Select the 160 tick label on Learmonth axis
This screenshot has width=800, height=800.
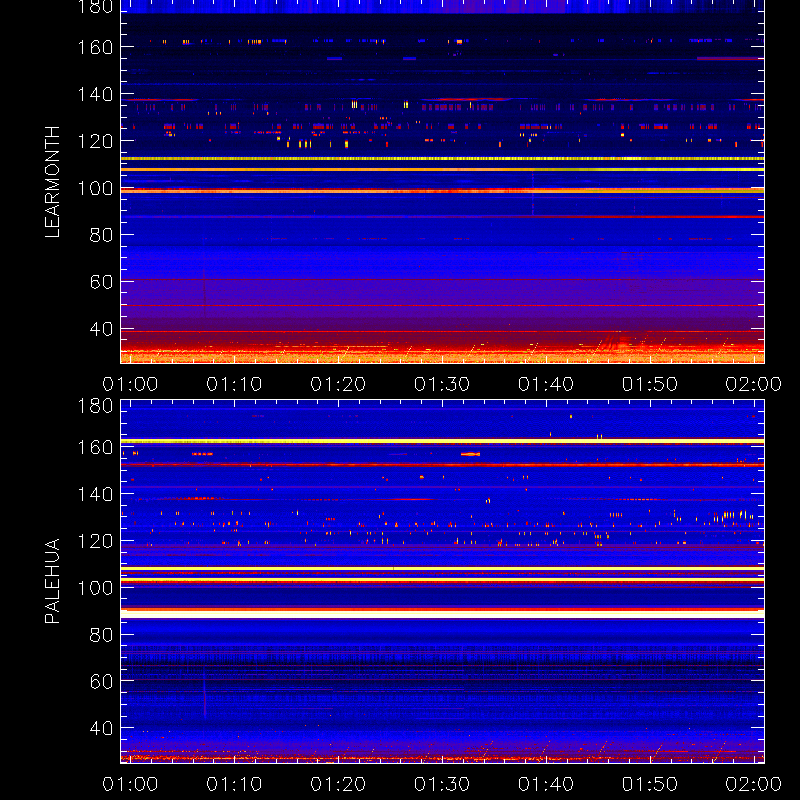point(95,47)
